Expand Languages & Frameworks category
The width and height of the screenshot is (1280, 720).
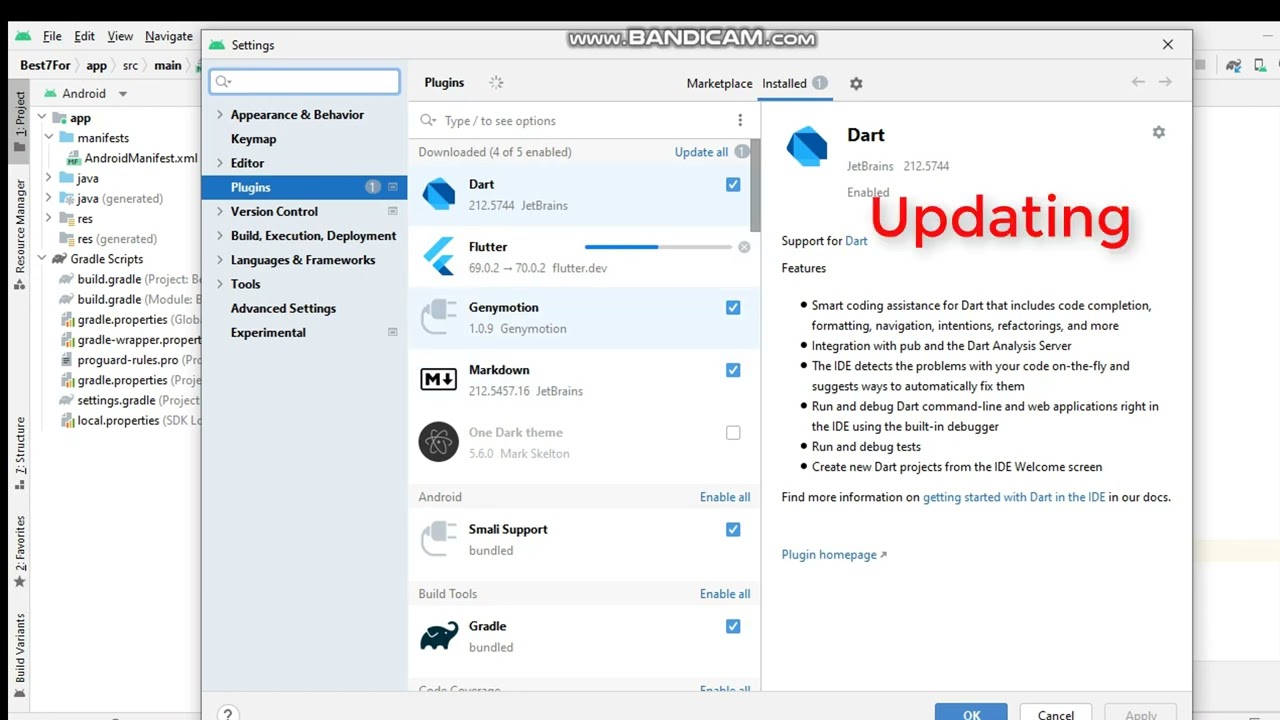220,260
